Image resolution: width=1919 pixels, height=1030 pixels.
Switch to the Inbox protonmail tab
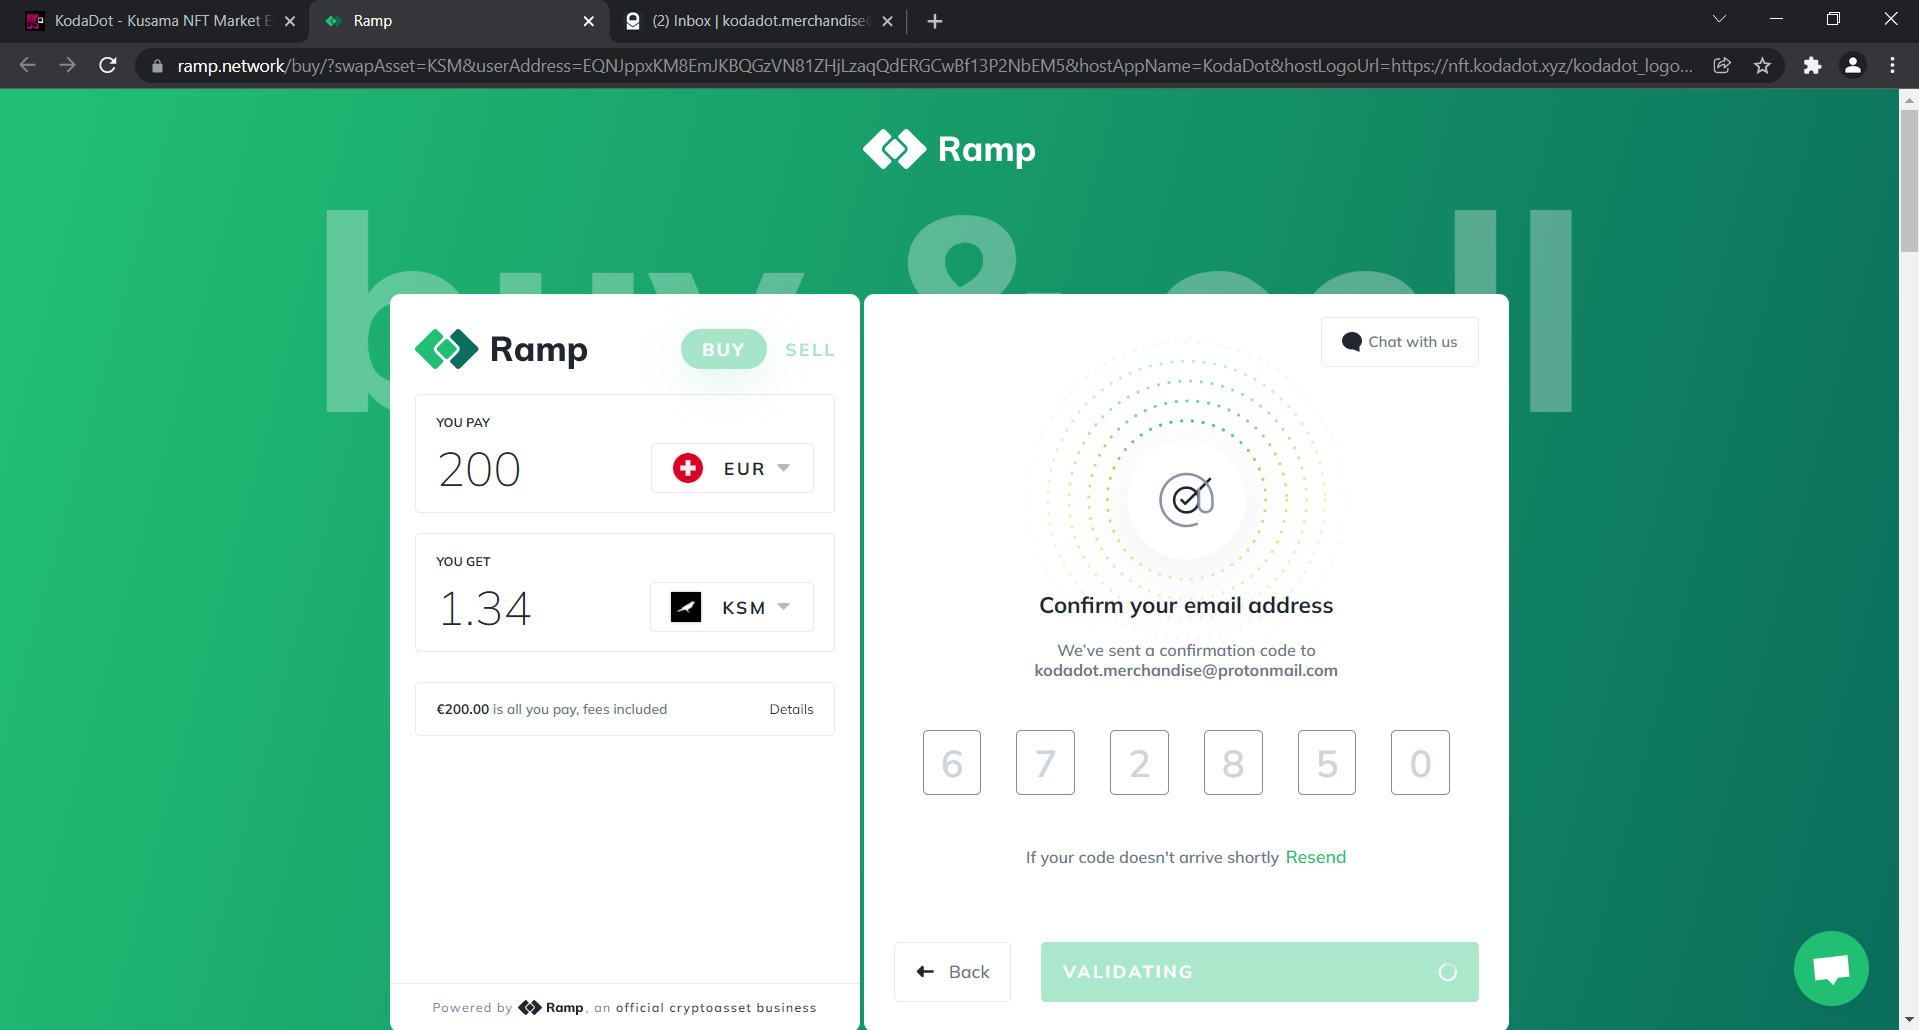[x=758, y=21]
